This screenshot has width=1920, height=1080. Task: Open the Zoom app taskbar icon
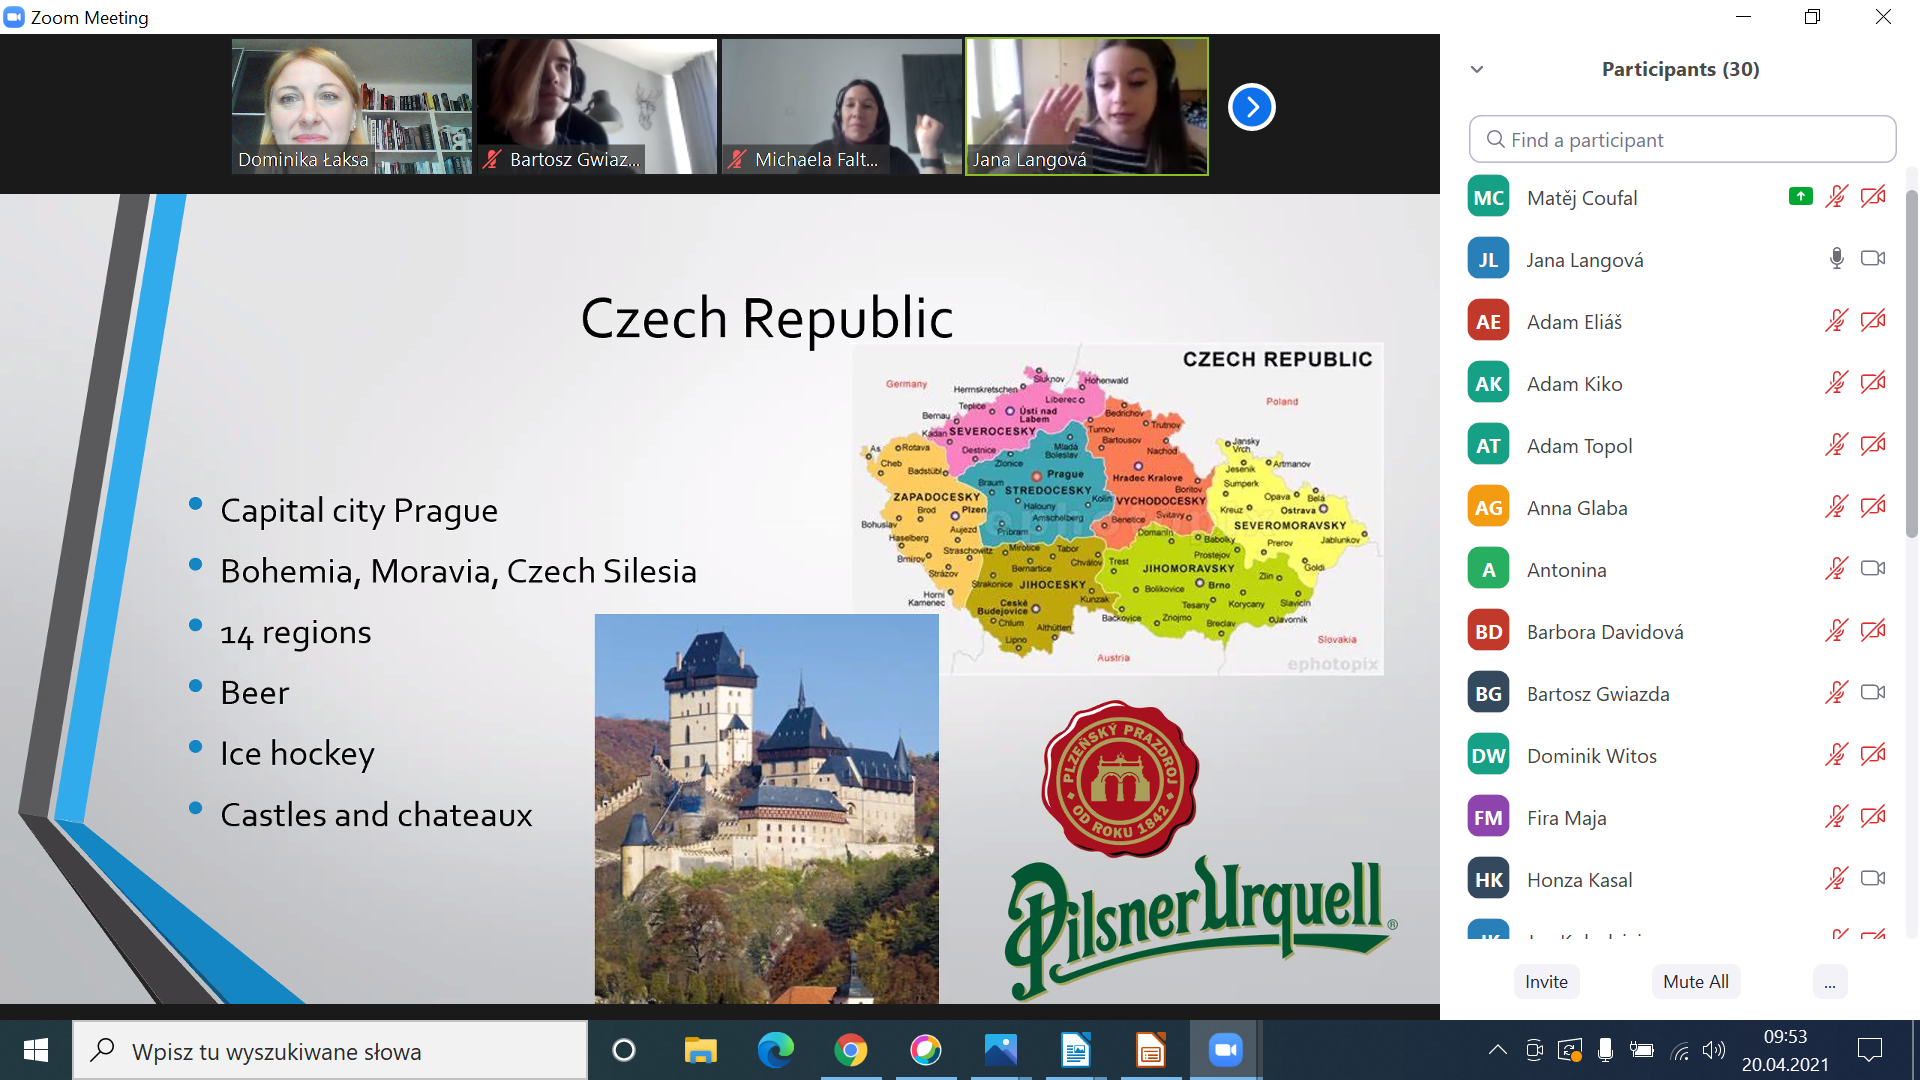point(1225,1050)
